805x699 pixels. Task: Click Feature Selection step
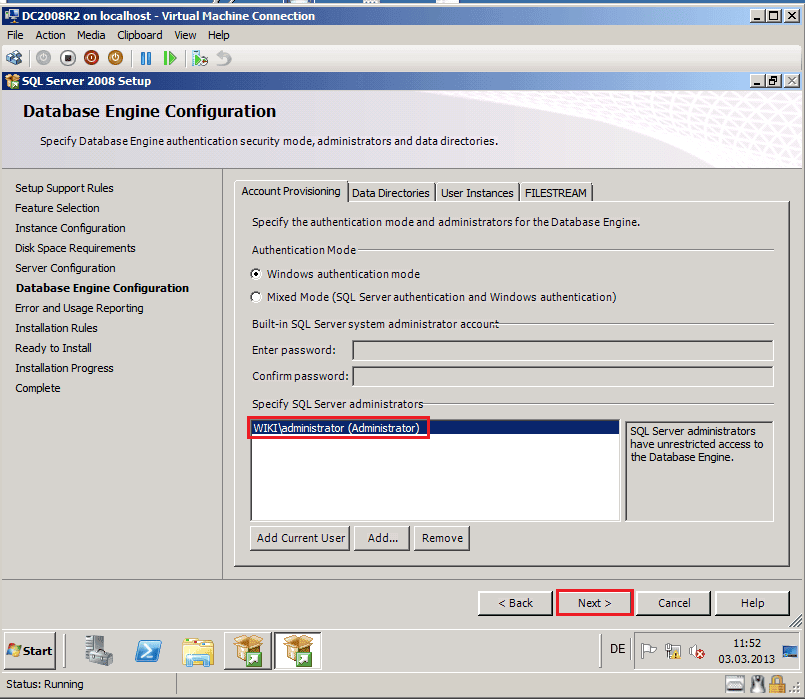[57, 208]
